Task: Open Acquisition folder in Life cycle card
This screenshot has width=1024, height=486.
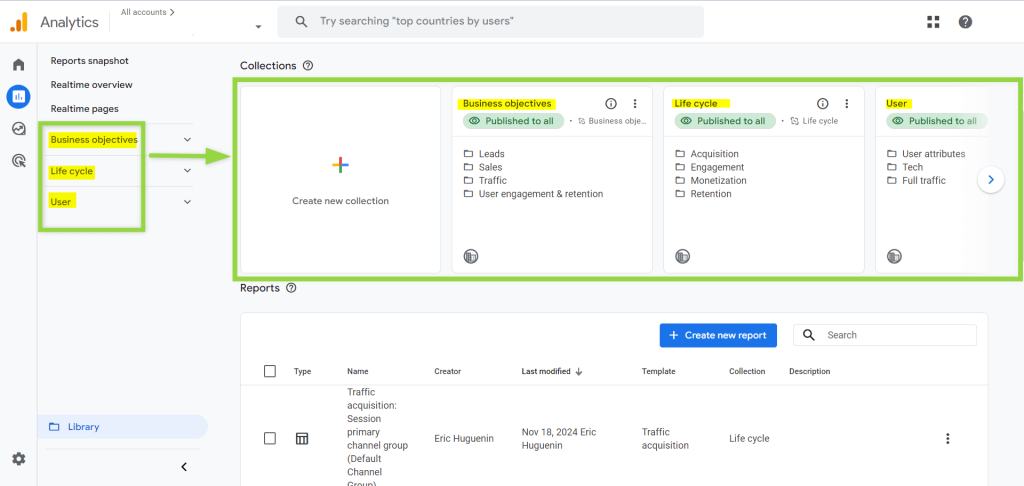Action: (x=707, y=154)
